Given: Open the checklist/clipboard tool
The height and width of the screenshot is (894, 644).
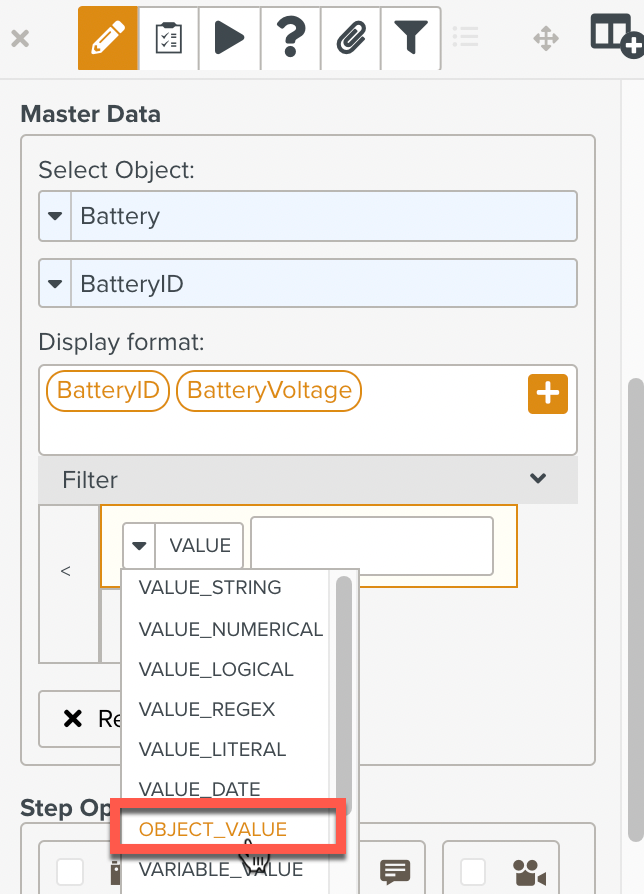Looking at the screenshot, I should [168, 37].
